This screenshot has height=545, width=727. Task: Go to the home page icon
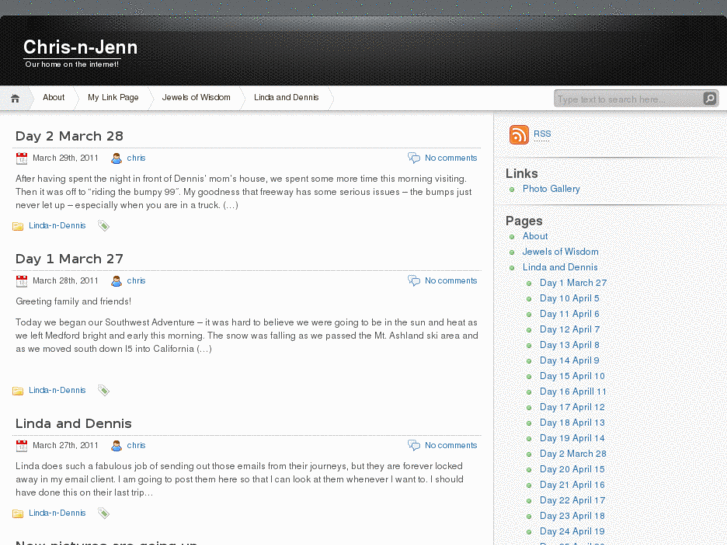(15, 98)
